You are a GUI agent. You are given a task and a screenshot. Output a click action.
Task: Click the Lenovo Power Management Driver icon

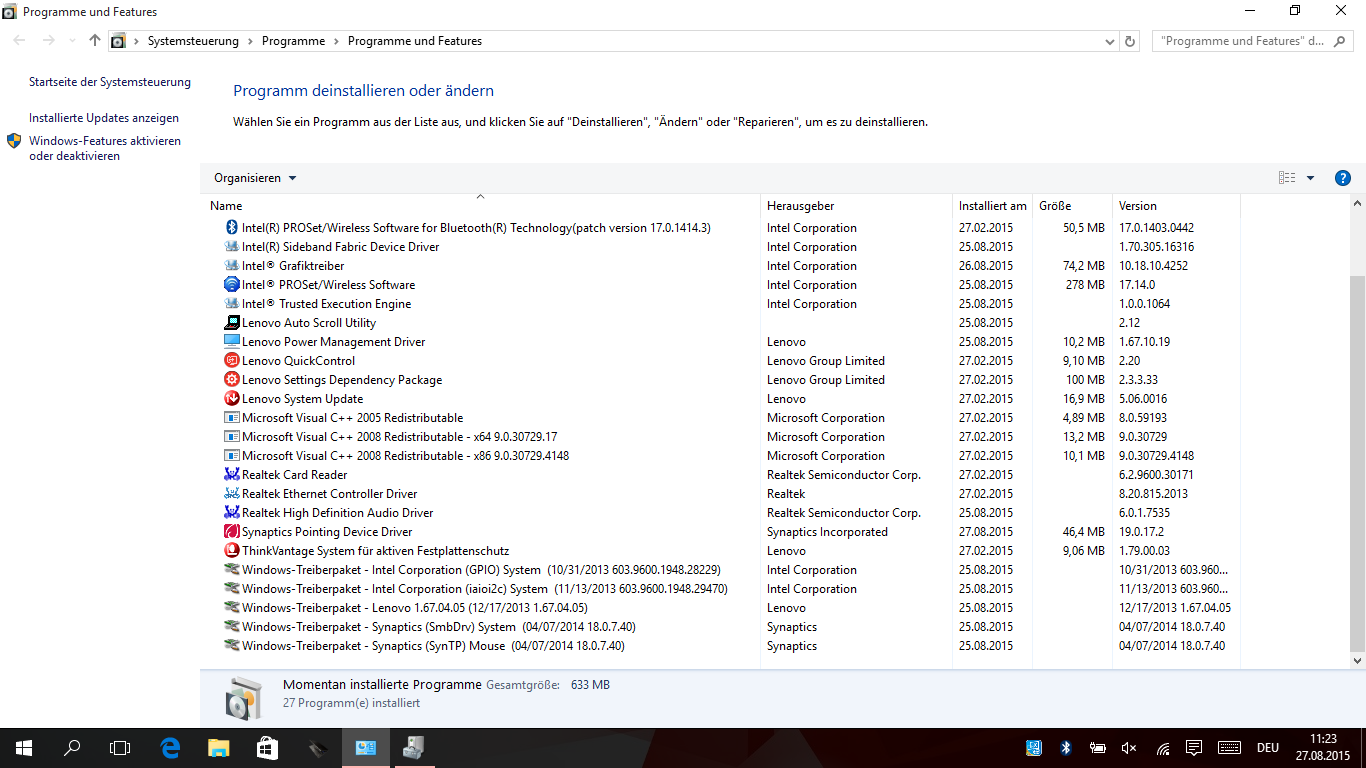click(232, 342)
